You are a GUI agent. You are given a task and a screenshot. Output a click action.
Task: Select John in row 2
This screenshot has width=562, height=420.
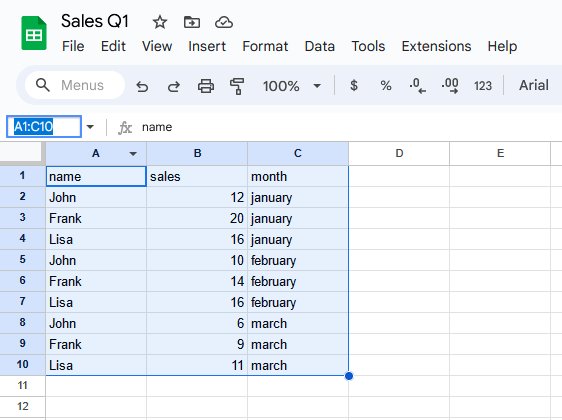[96, 197]
